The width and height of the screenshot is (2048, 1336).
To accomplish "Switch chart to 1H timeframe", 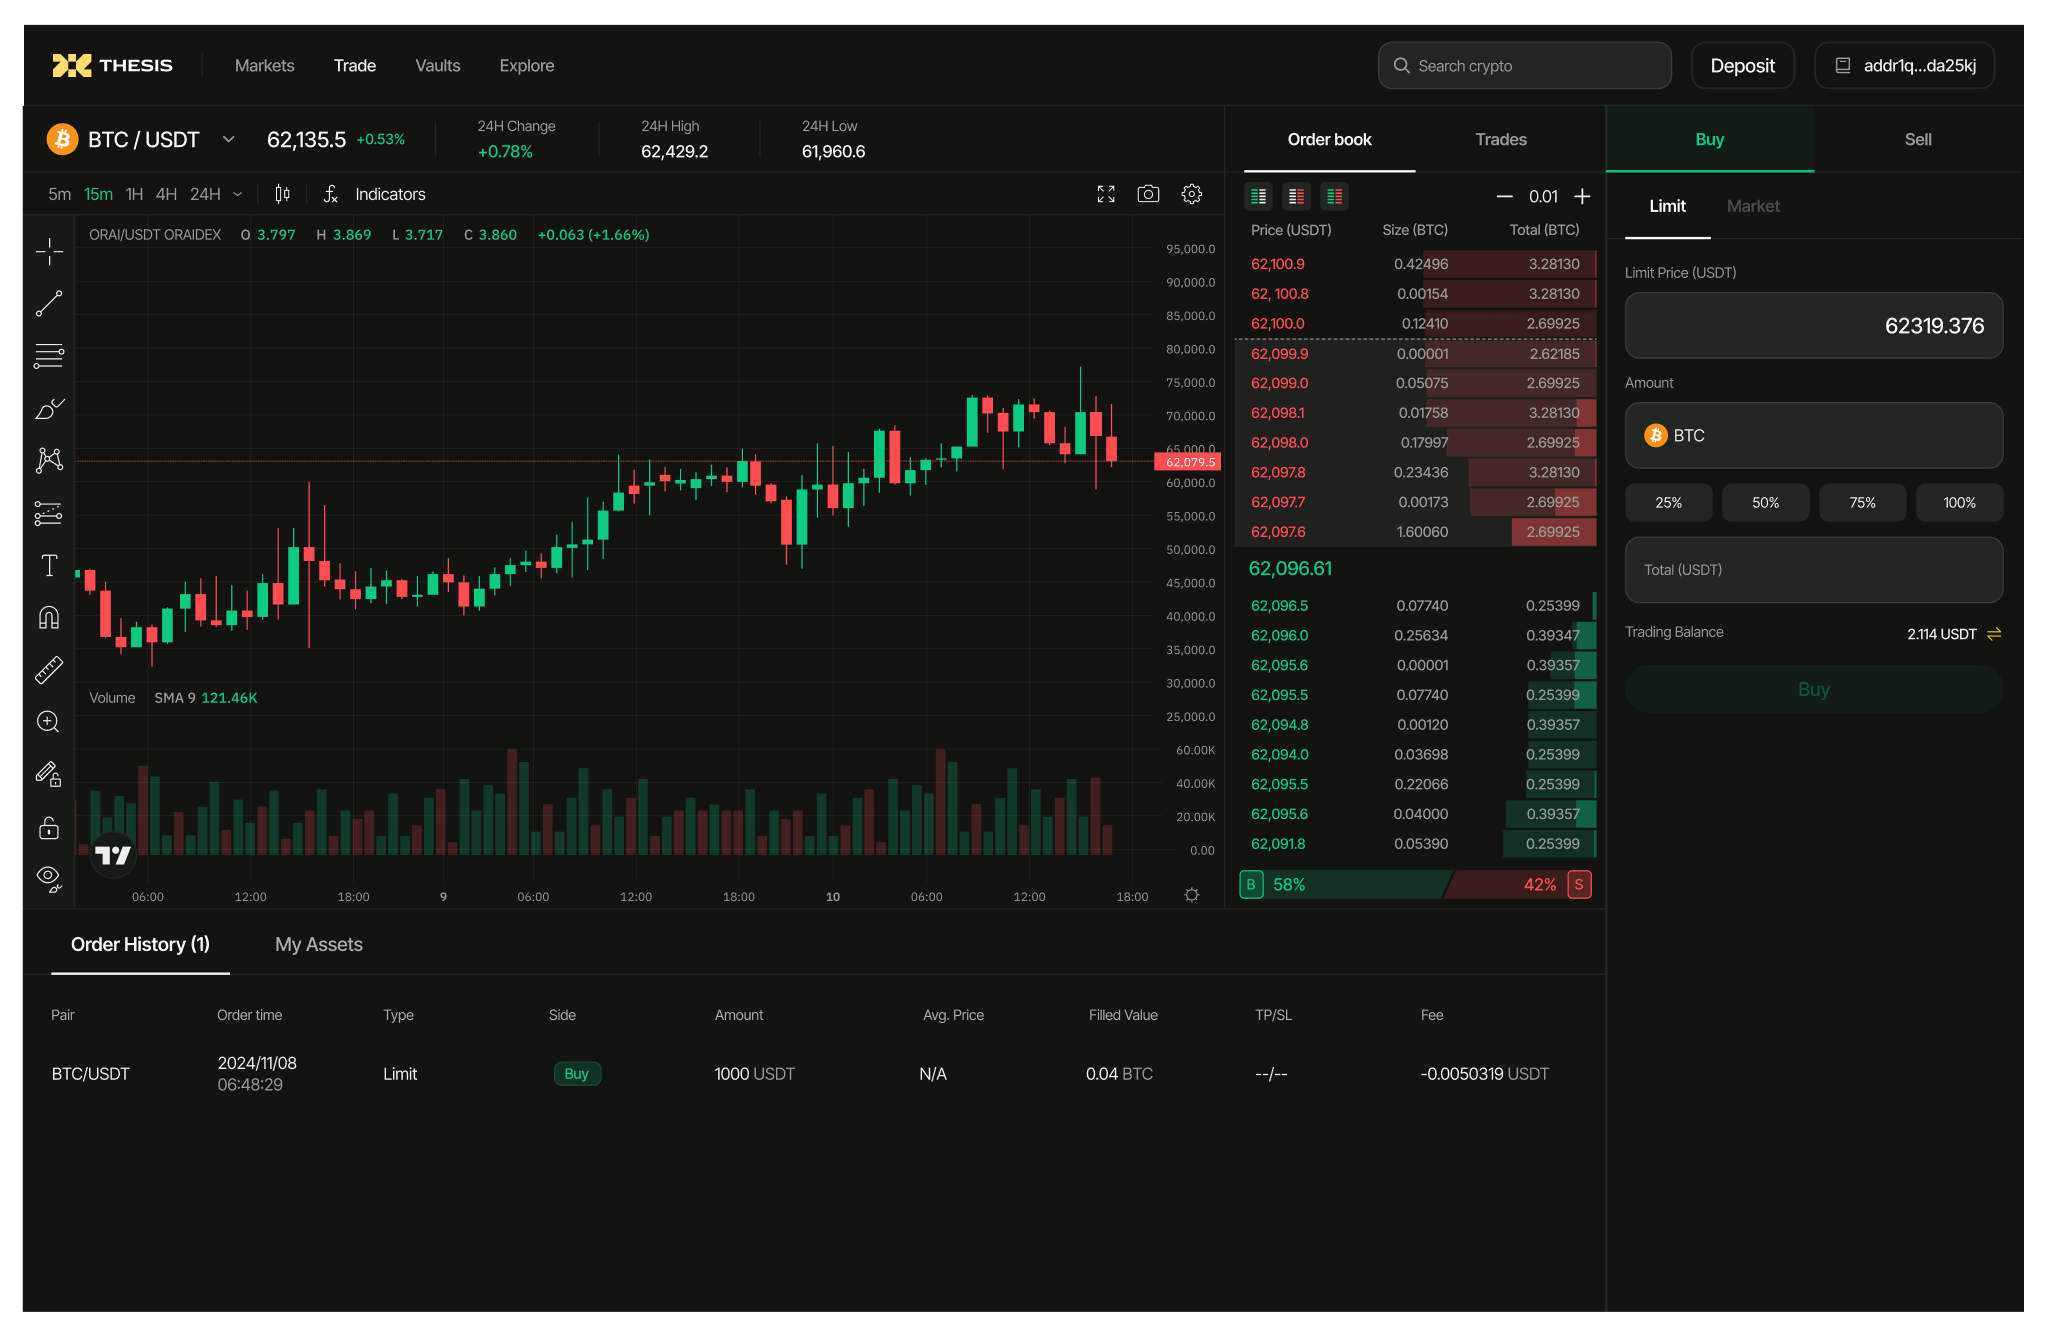I will click(x=134, y=194).
